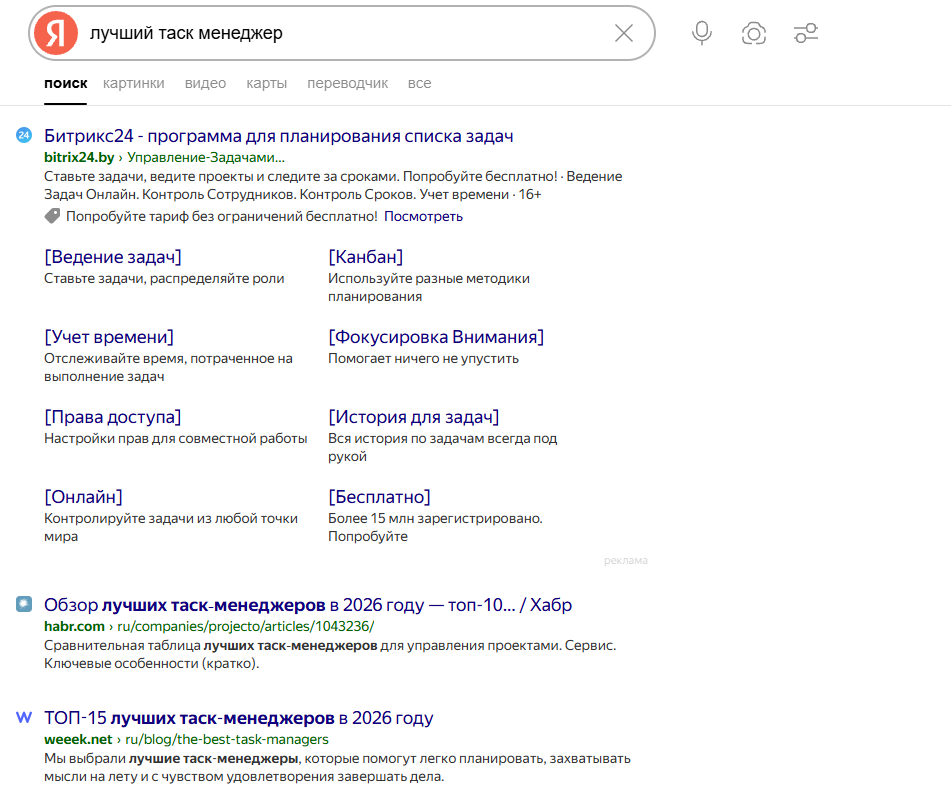This screenshot has width=951, height=803.
Task: Click the 'Настройки прав для совместной работы' text
Action: pyautogui.click(x=175, y=438)
